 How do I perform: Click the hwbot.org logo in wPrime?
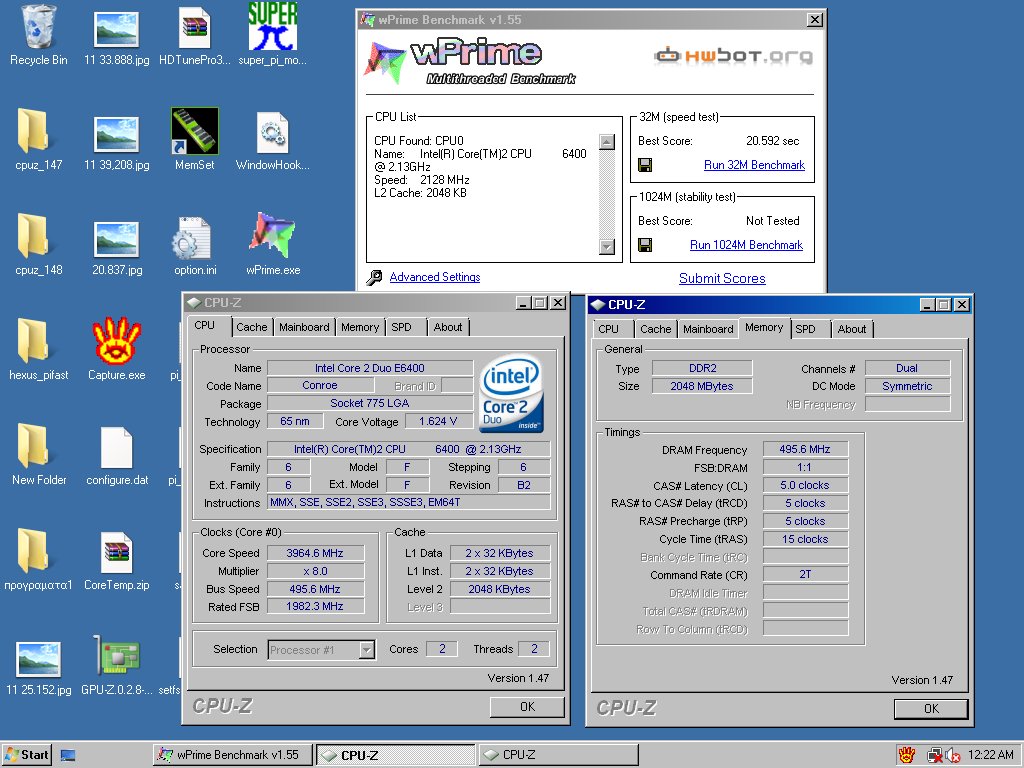pyautogui.click(x=733, y=56)
